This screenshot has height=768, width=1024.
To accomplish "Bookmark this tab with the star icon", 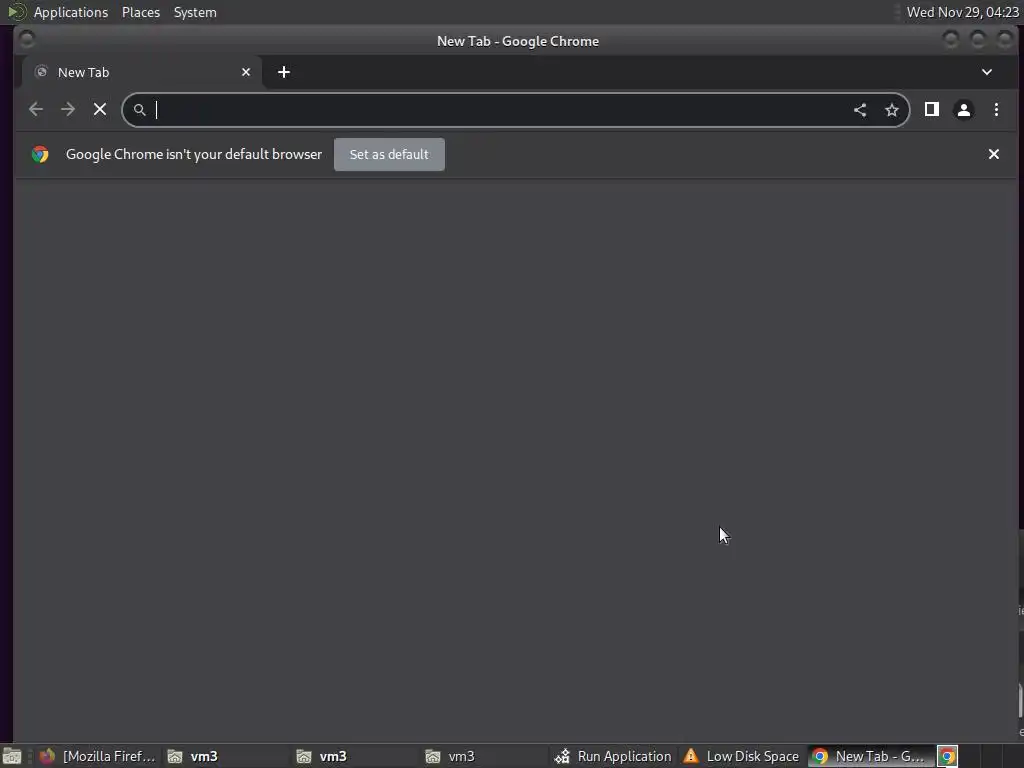I will pos(891,110).
